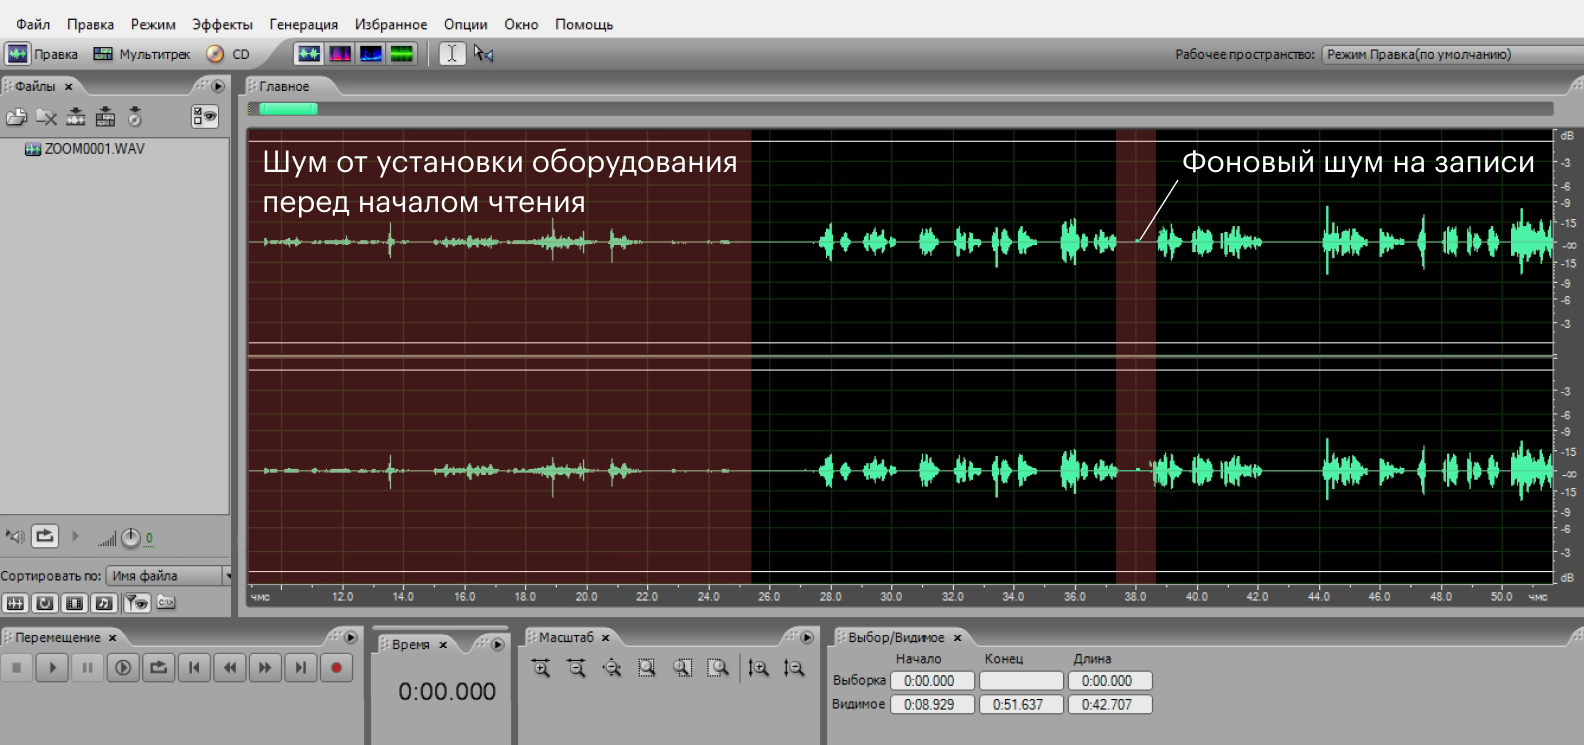Click edit file icon in Файлы panel
The height and width of the screenshot is (745, 1584).
click(76, 117)
